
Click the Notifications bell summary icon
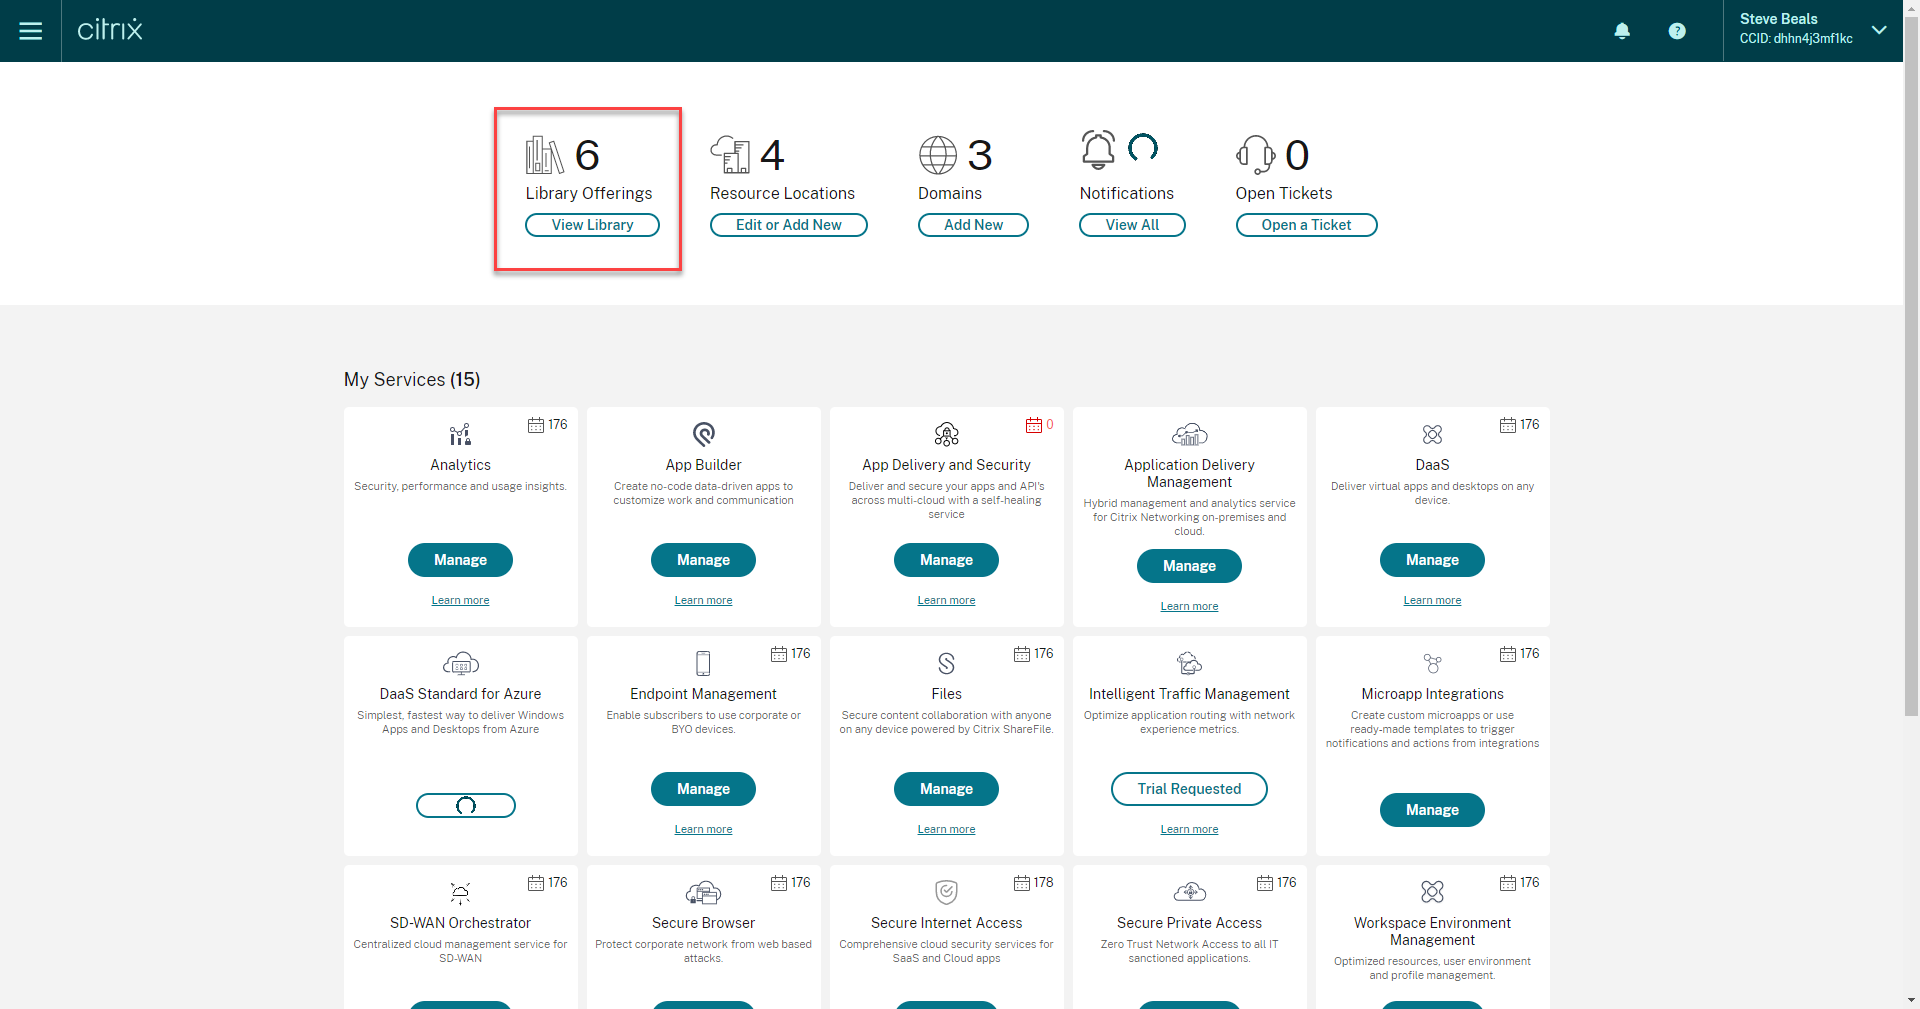coord(1098,150)
